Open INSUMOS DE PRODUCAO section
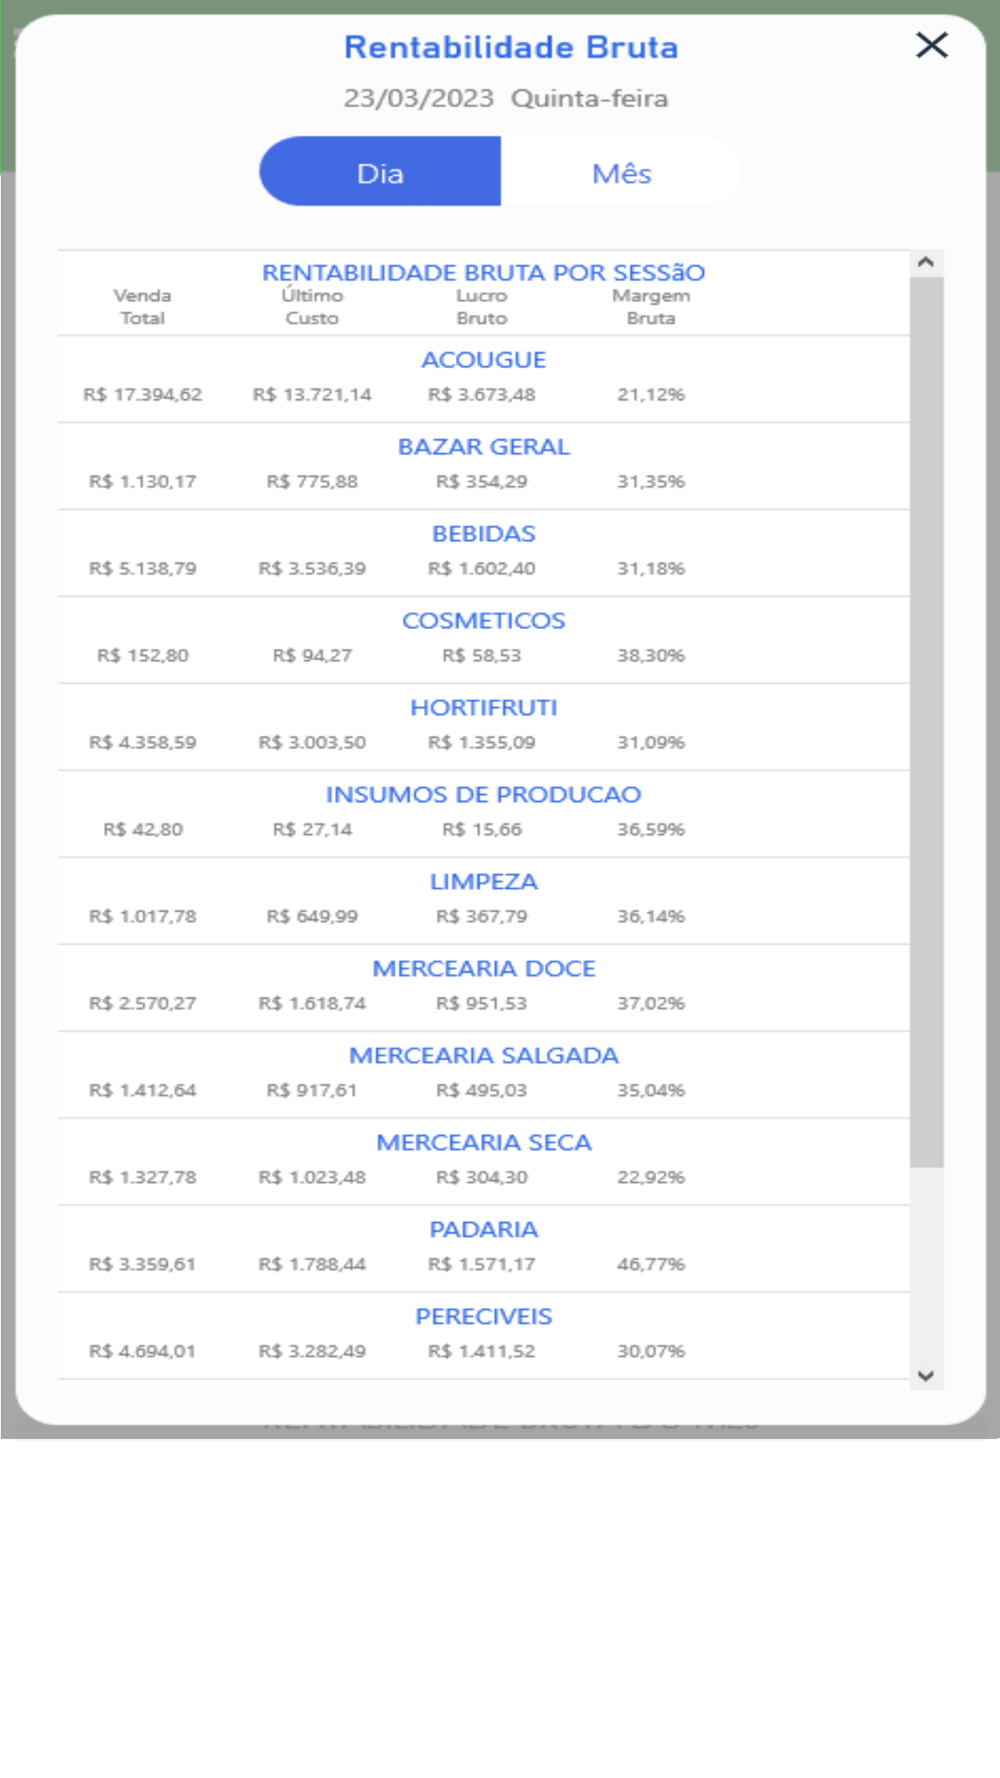Image resolution: width=1000 pixels, height=1778 pixels. click(x=483, y=795)
